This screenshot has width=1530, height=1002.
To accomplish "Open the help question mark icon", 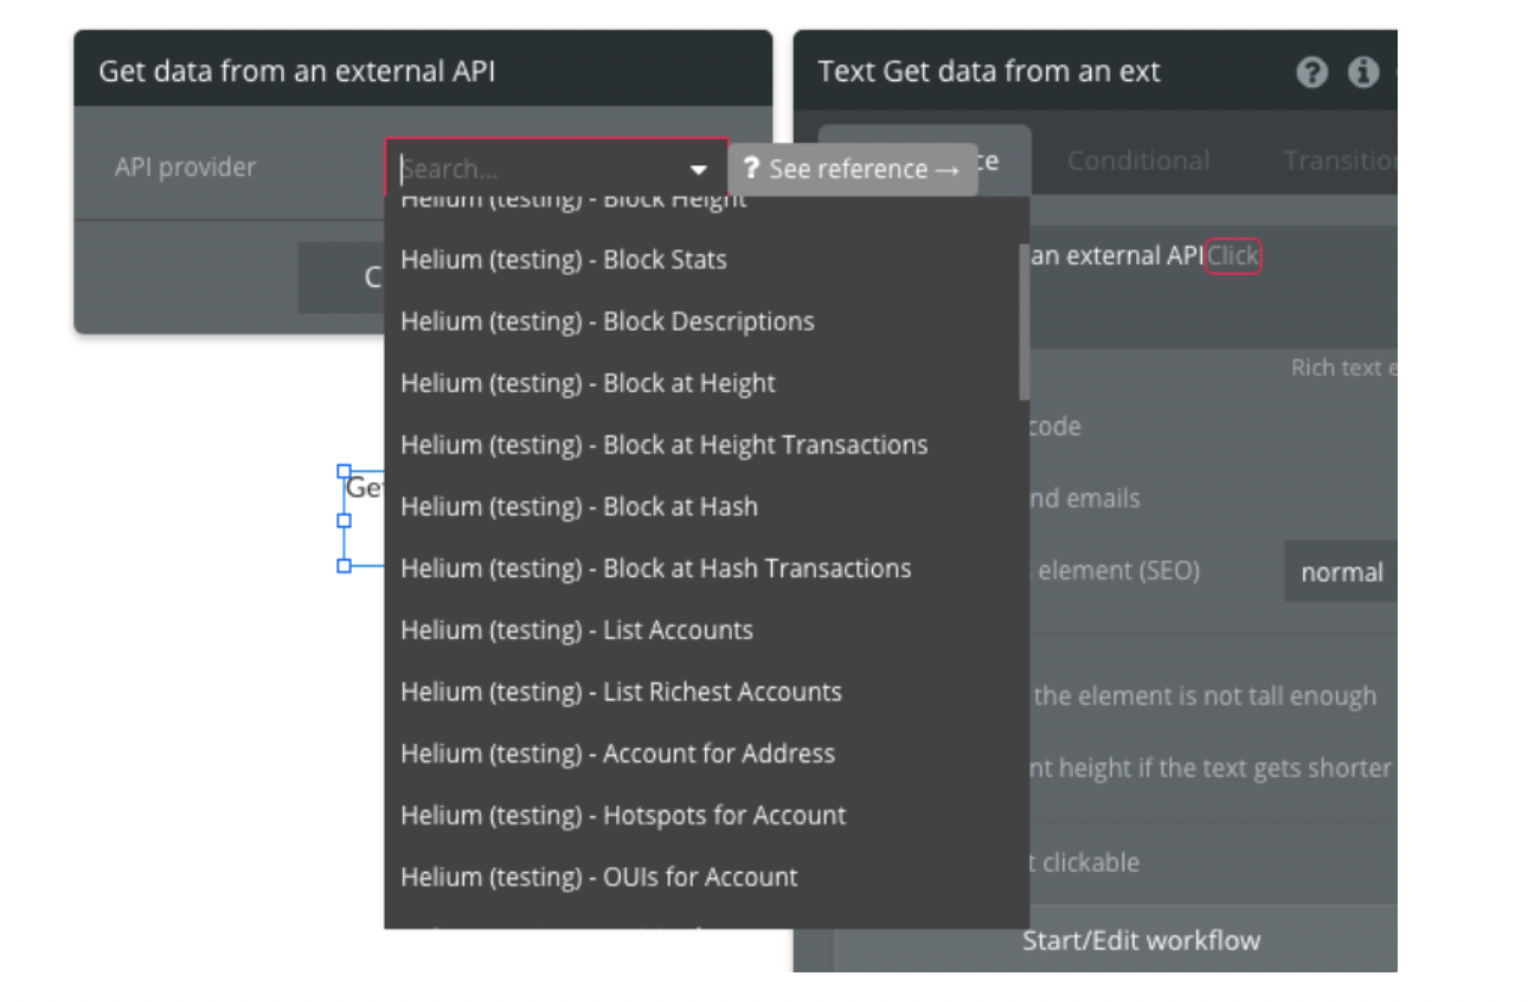I will coord(1312,72).
